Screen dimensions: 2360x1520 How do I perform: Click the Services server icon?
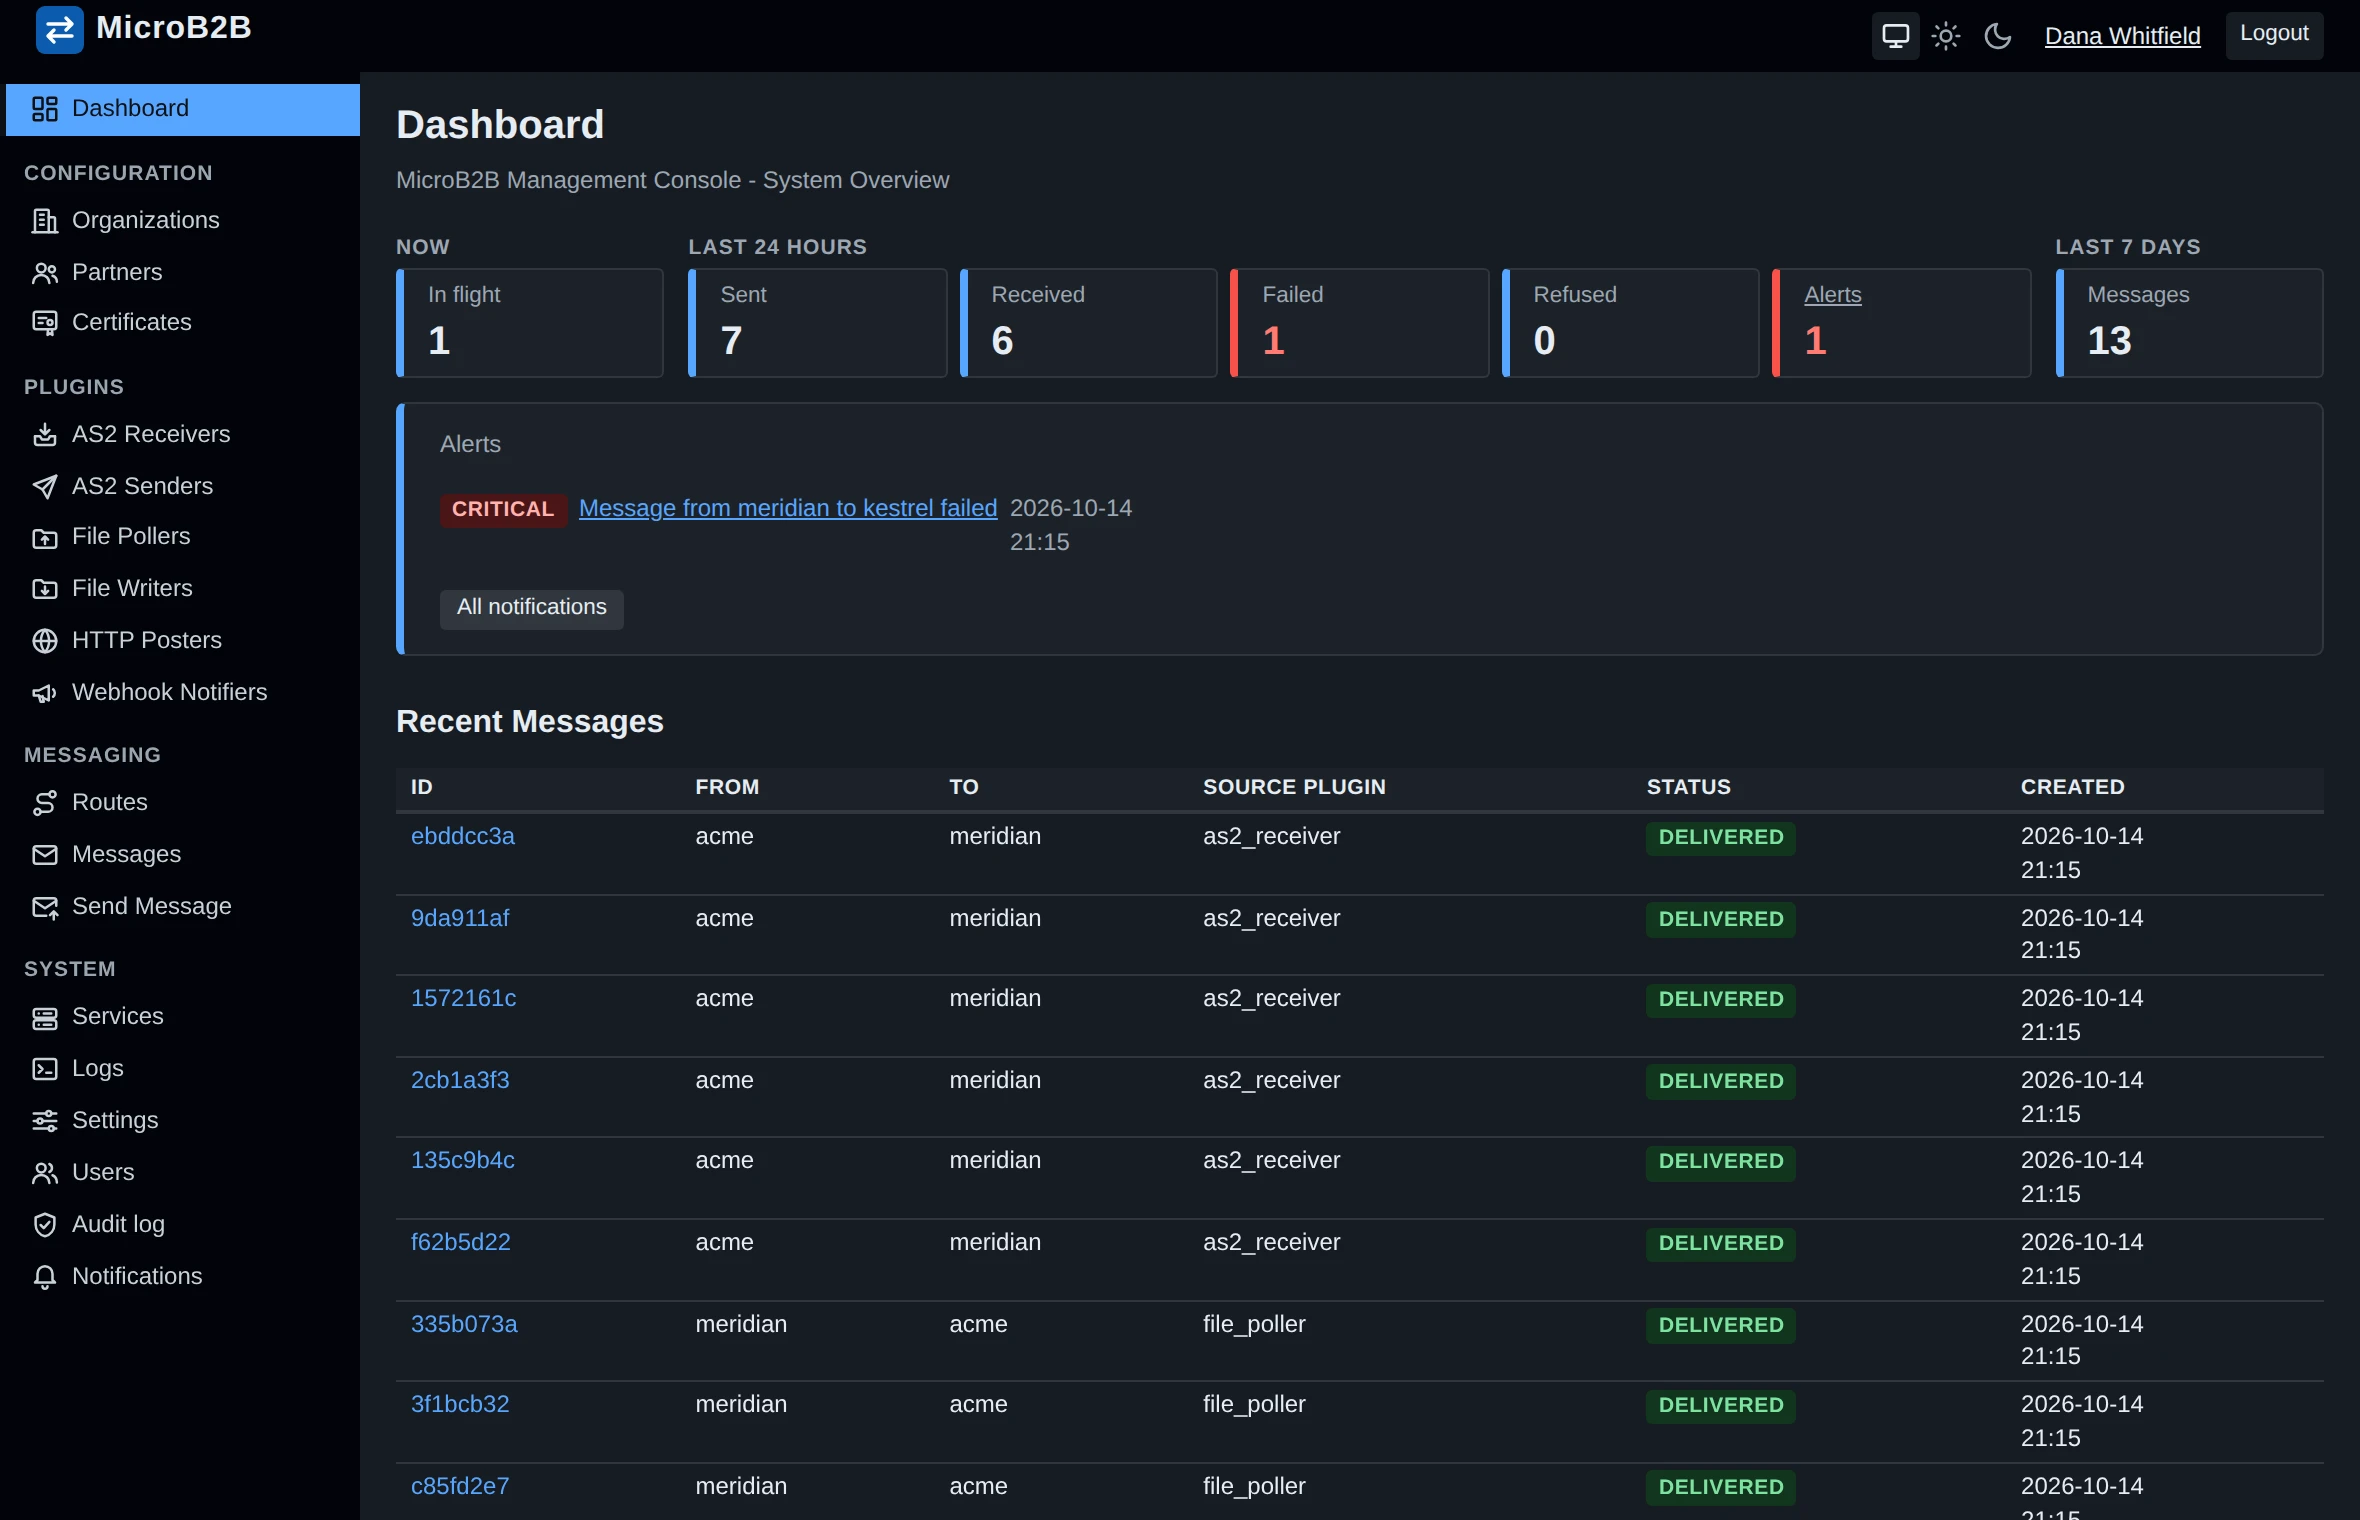pos(45,1018)
